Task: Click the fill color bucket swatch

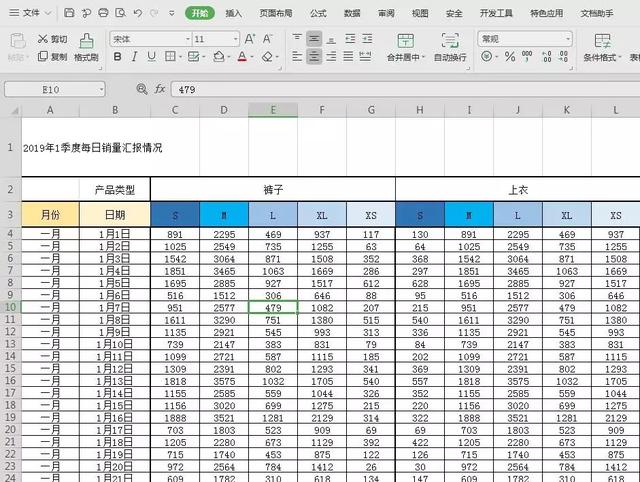Action: point(219,56)
